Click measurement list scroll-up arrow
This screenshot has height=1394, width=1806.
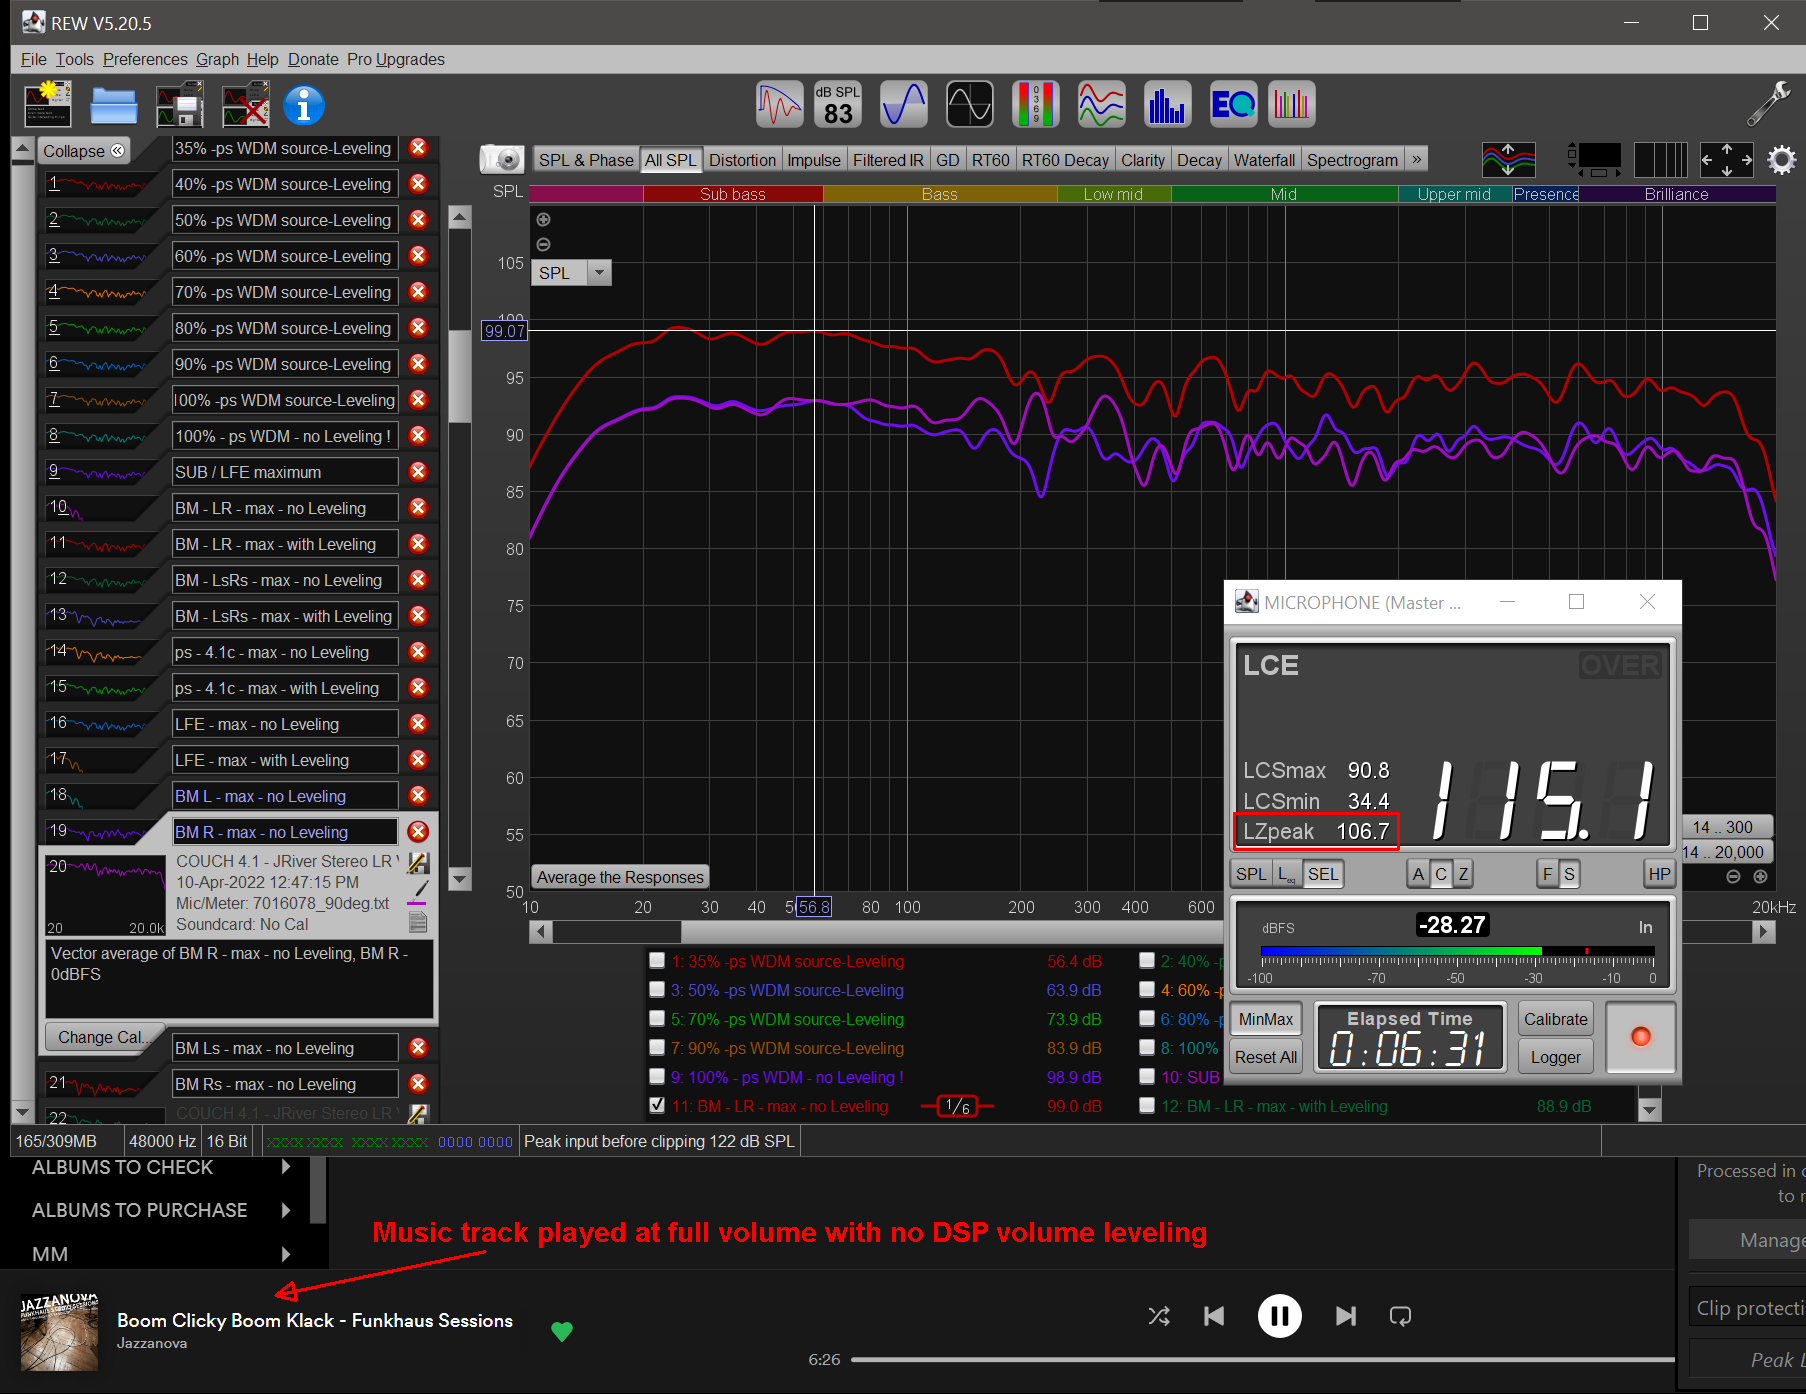(22, 150)
